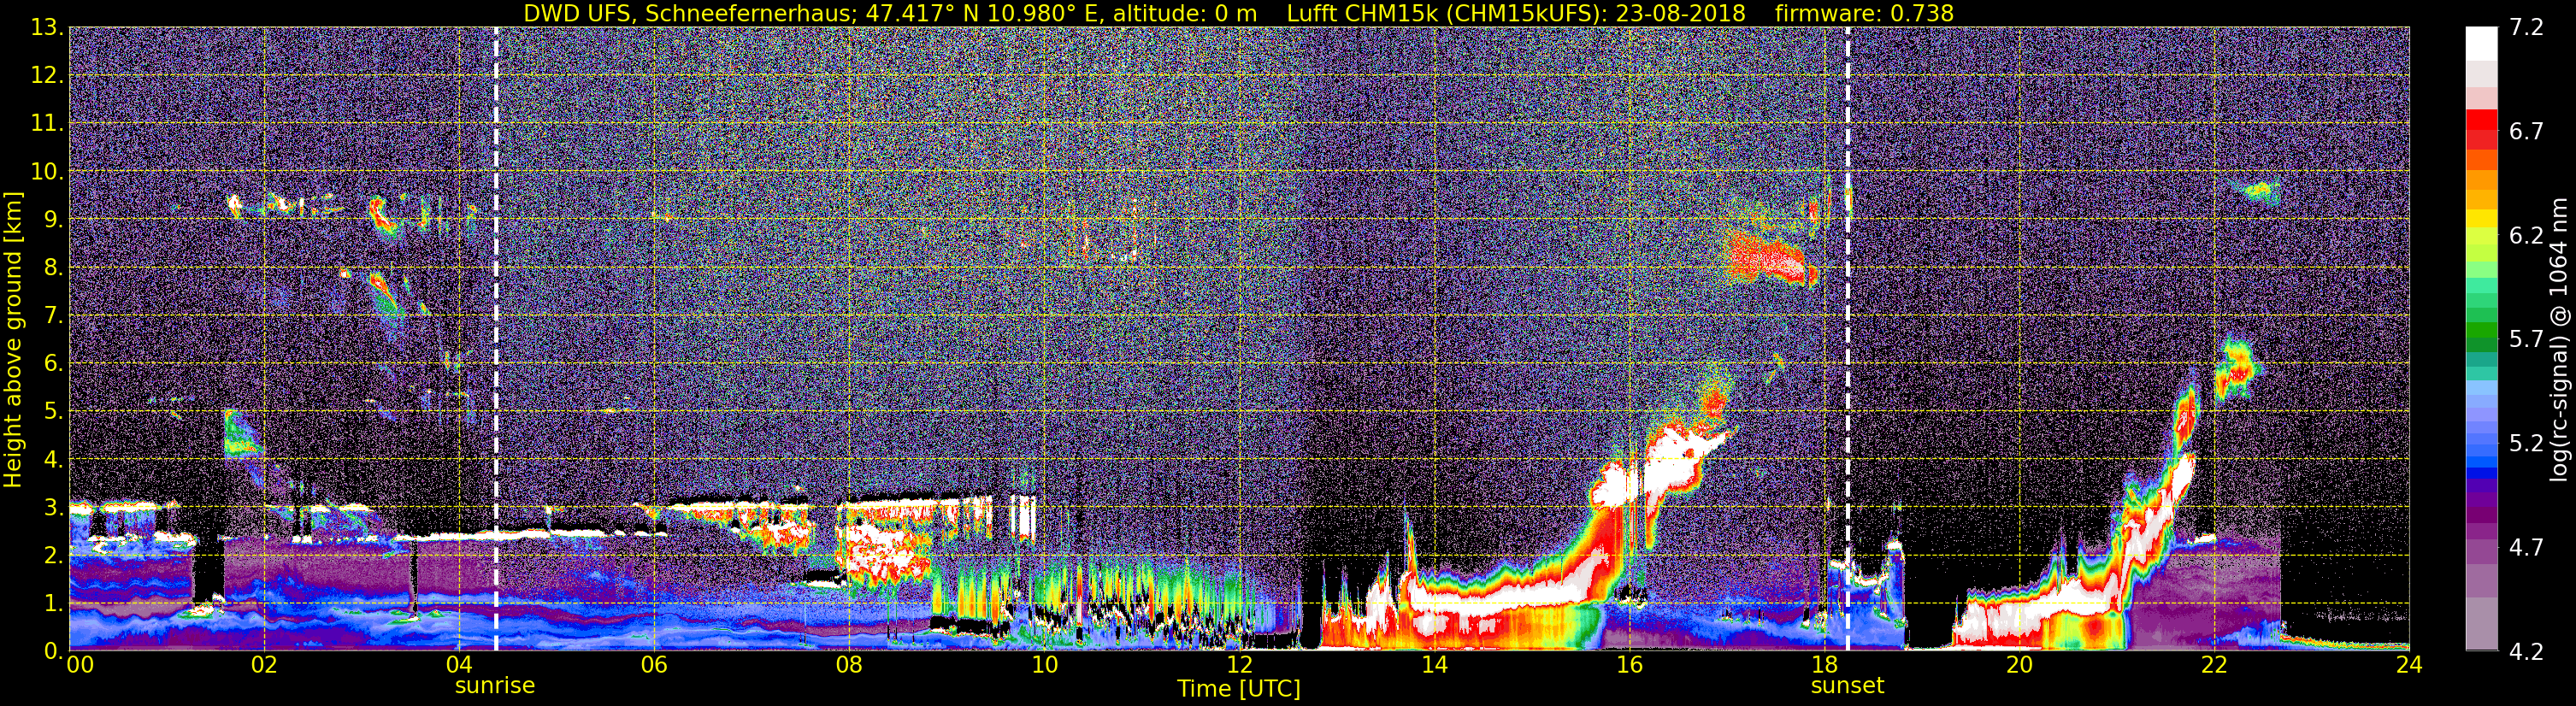Click the '0.' height axis tick label
The width and height of the screenshot is (2576, 706).
tap(53, 651)
